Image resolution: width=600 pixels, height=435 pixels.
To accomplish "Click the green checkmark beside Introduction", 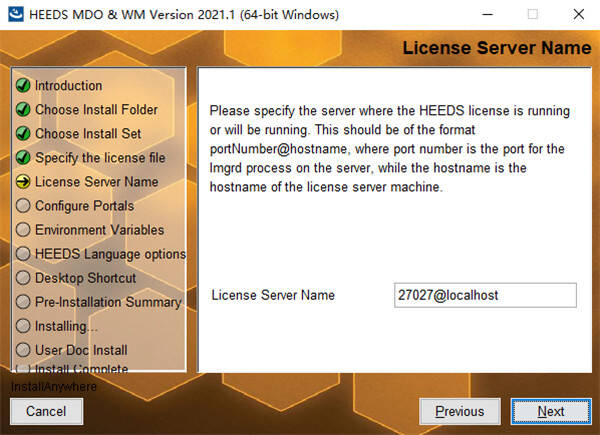I will click(22, 86).
